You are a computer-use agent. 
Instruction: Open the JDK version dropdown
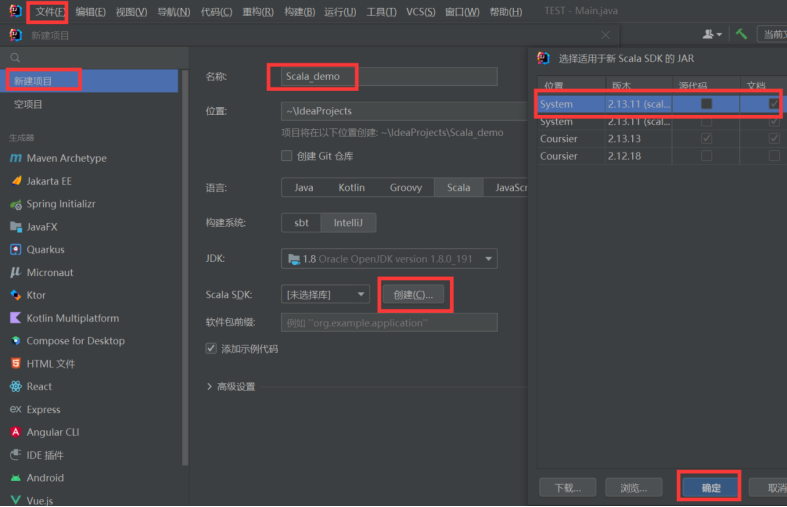click(488, 259)
